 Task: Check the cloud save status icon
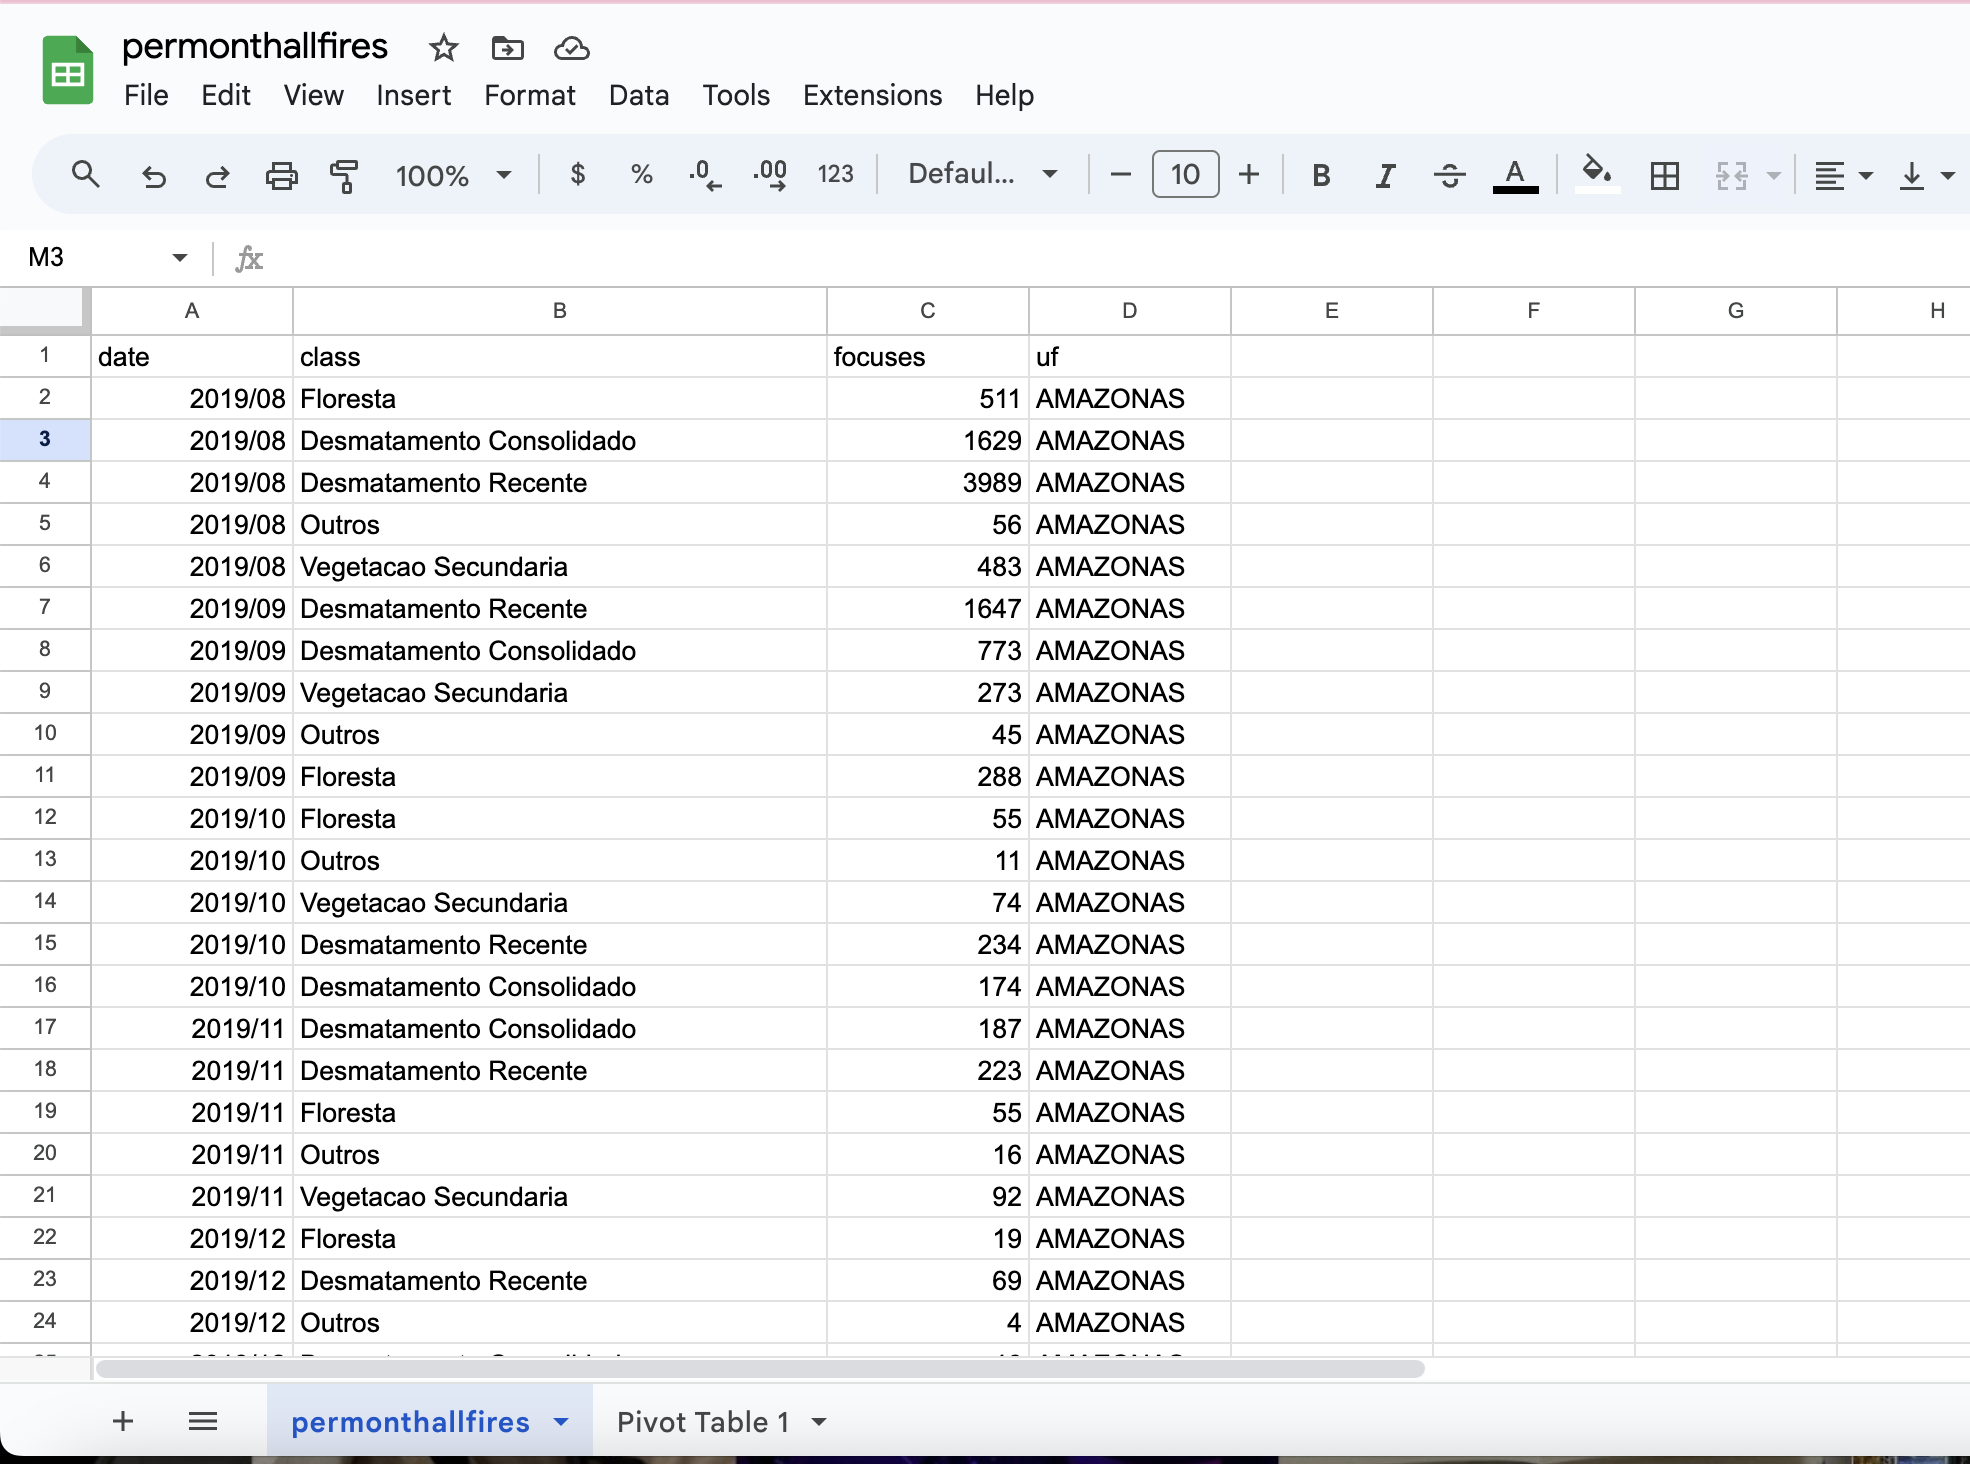click(571, 48)
